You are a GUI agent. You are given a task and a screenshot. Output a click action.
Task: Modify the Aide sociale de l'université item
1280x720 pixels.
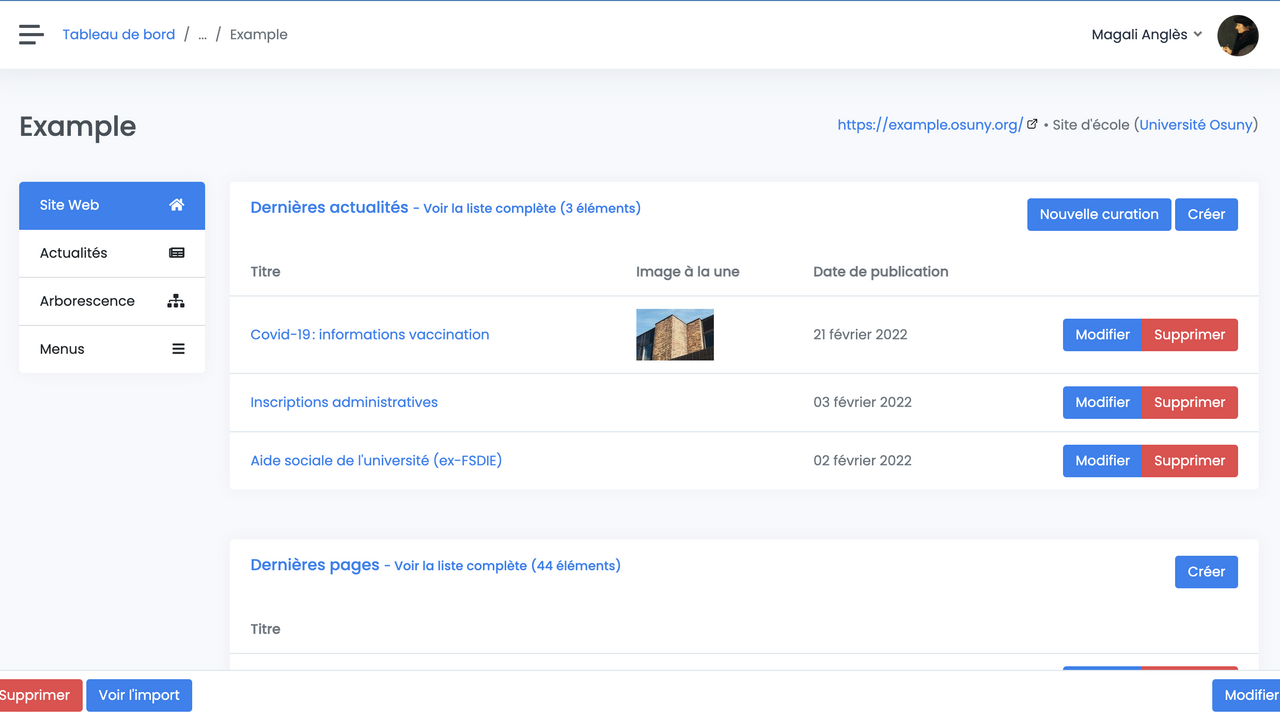[x=1102, y=461]
